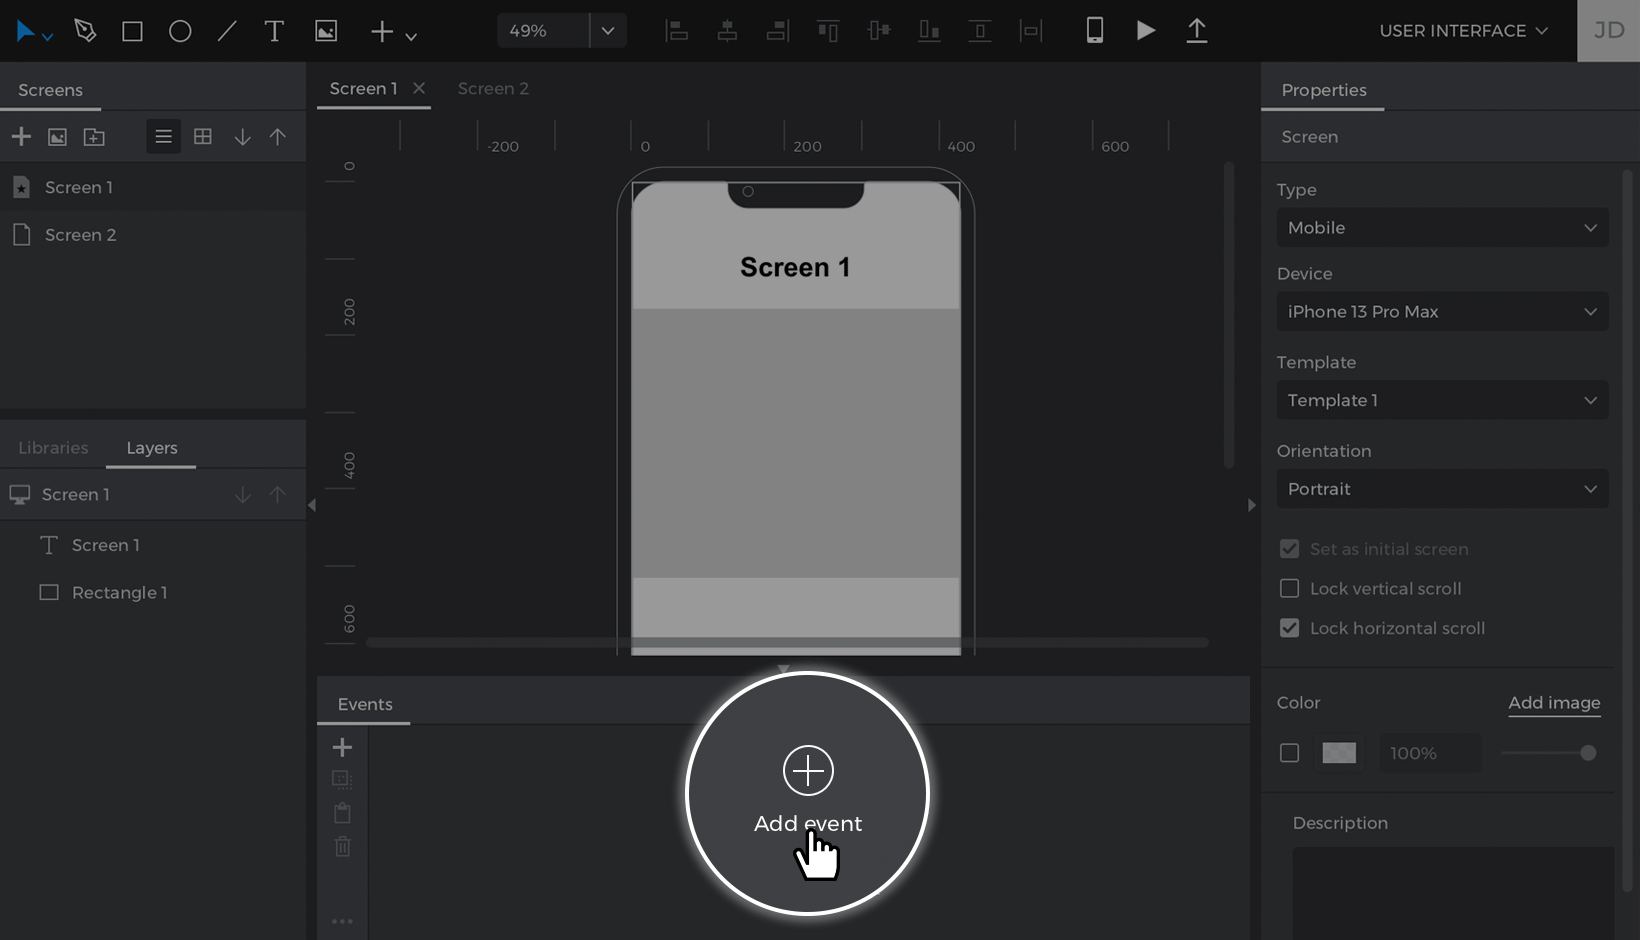Toggle the Color checkbox
The width and height of the screenshot is (1640, 940).
1290,753
